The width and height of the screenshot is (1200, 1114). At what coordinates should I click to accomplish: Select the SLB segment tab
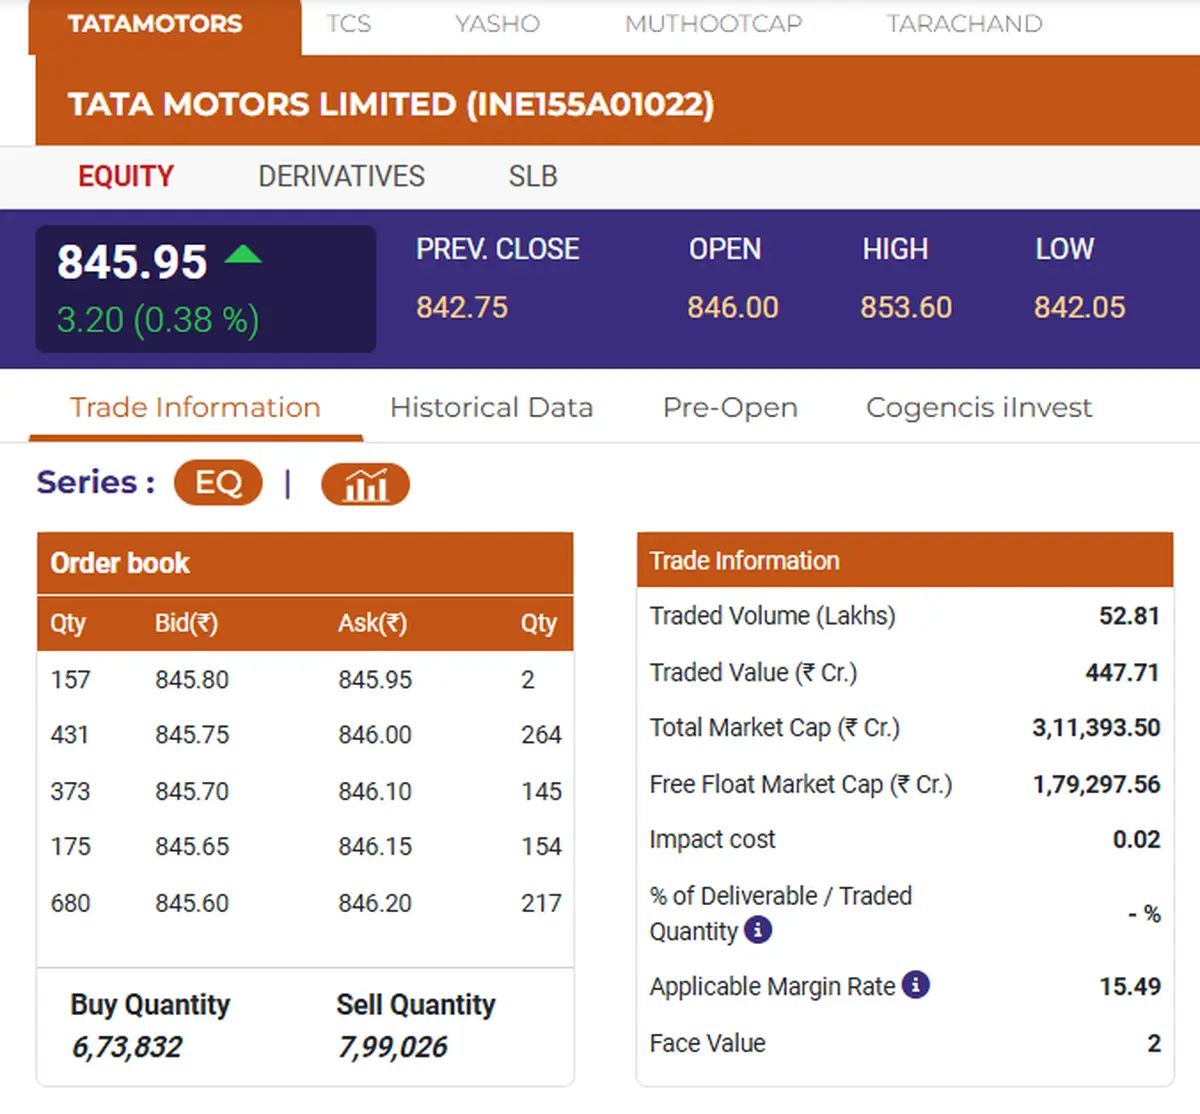[x=533, y=177]
